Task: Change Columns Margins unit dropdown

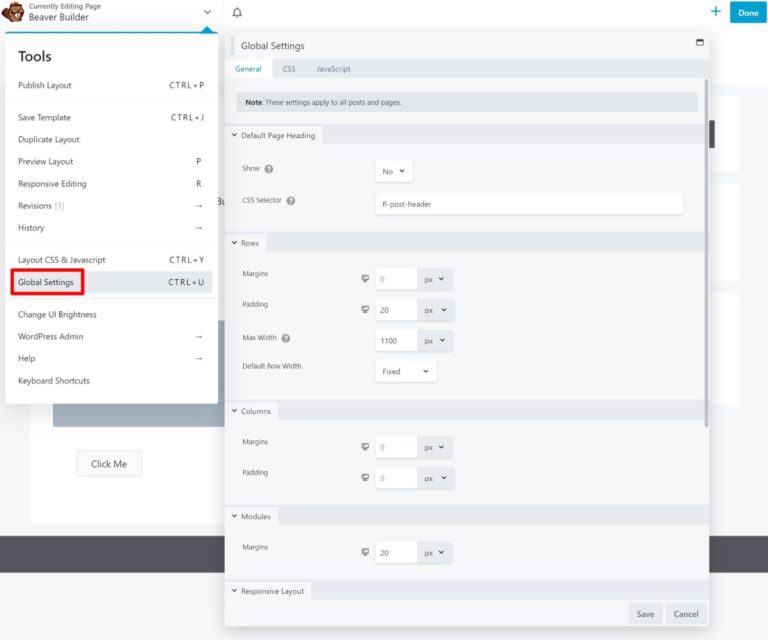Action: pos(434,447)
